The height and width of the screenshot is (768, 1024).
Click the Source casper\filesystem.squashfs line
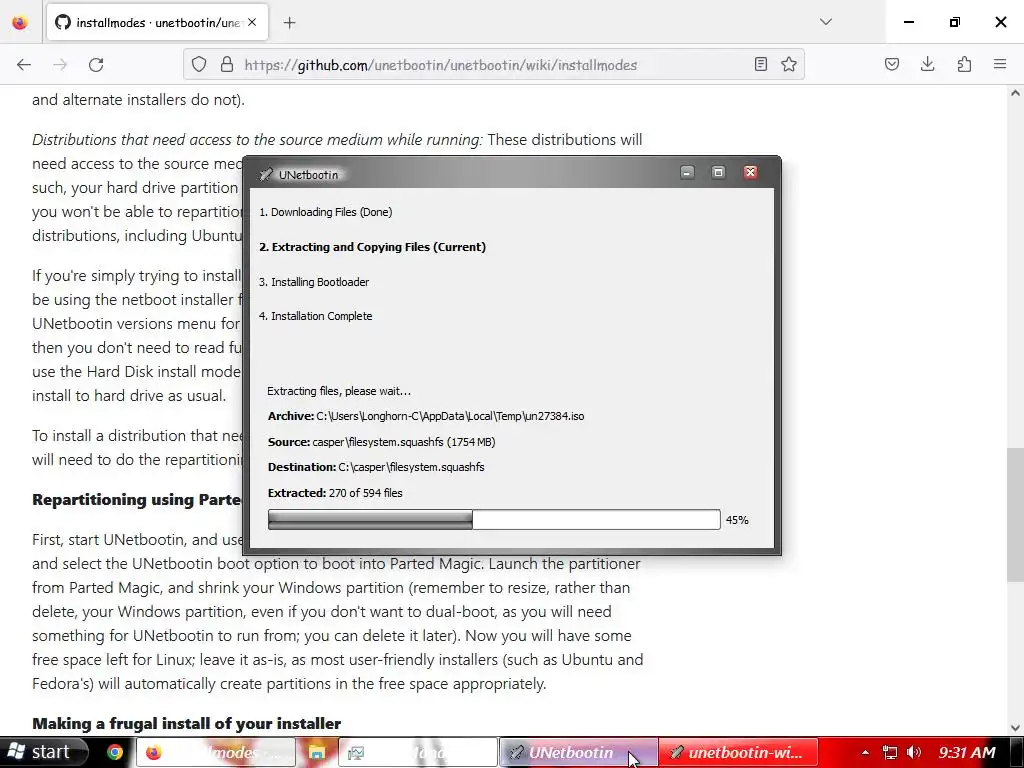[x=381, y=442]
